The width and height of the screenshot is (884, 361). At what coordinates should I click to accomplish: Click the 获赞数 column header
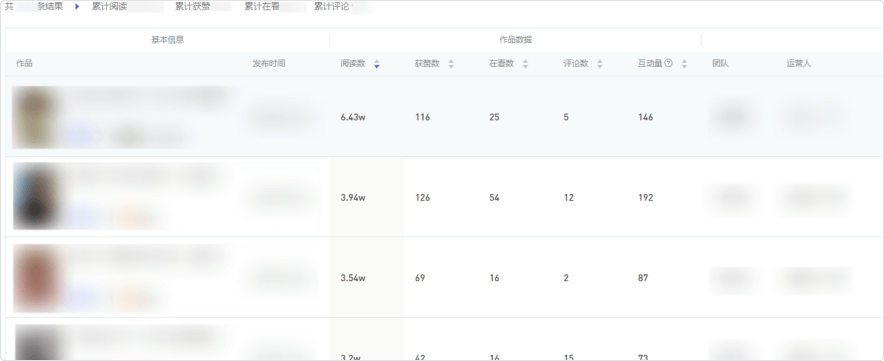(427, 64)
